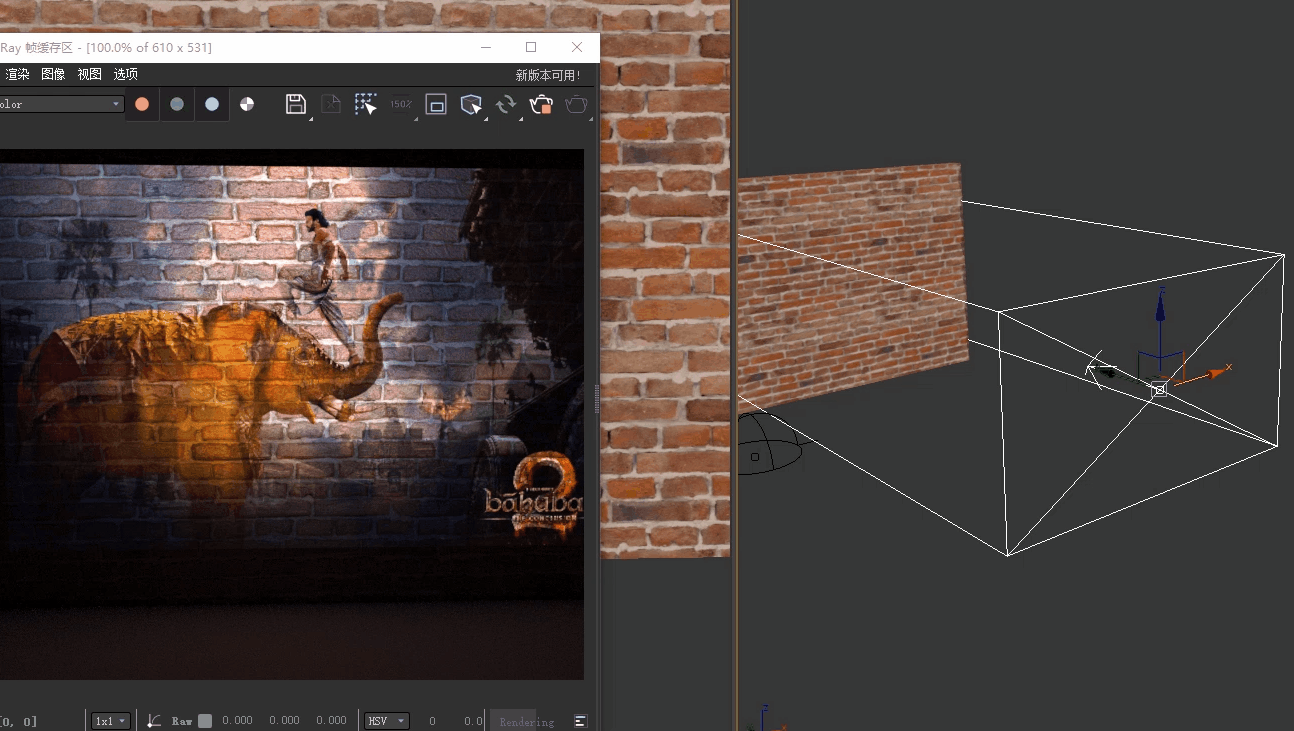Toggle the blue channel display button

(212, 104)
